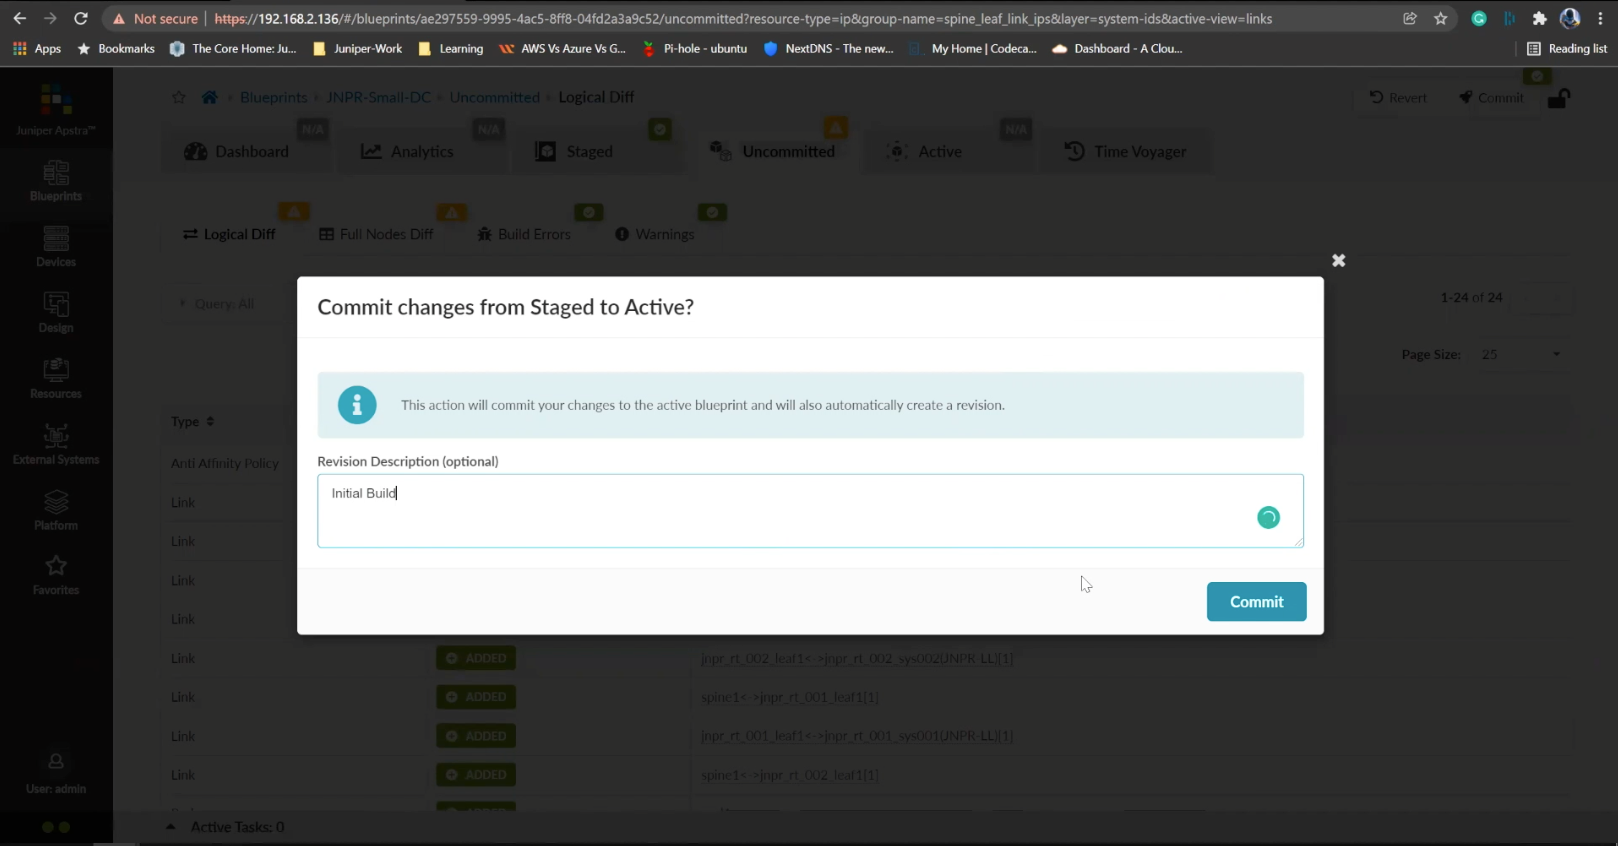The width and height of the screenshot is (1618, 846).
Task: Open Platform in the sidebar
Action: 56,510
